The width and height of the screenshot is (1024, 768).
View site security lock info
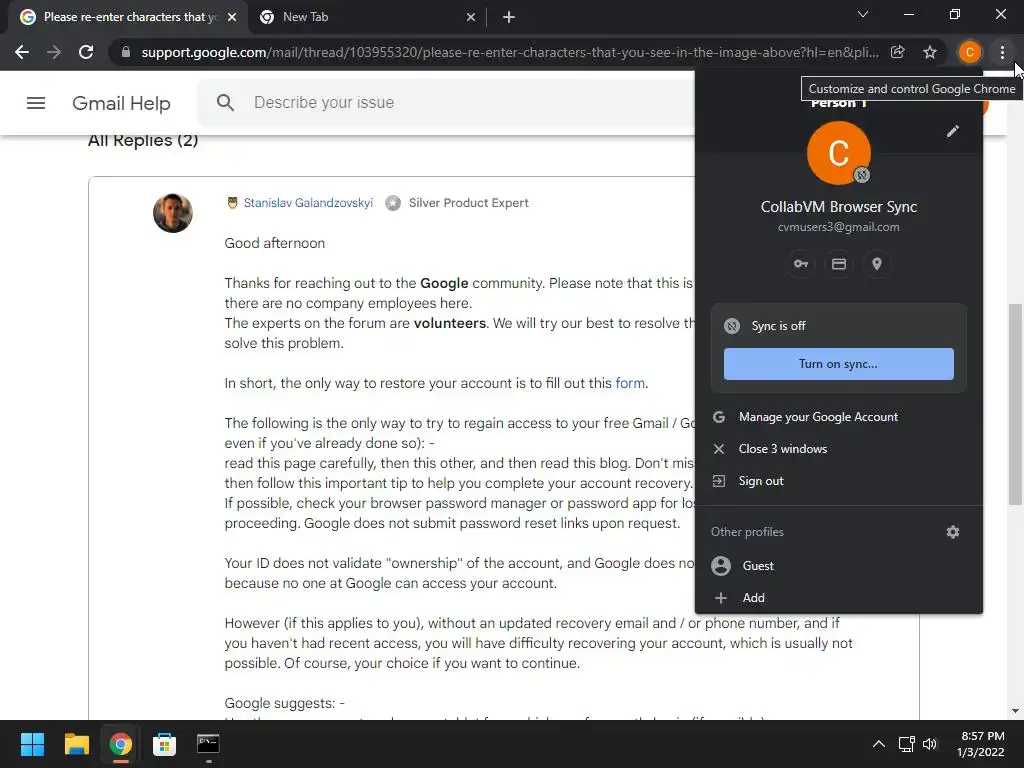click(x=125, y=52)
